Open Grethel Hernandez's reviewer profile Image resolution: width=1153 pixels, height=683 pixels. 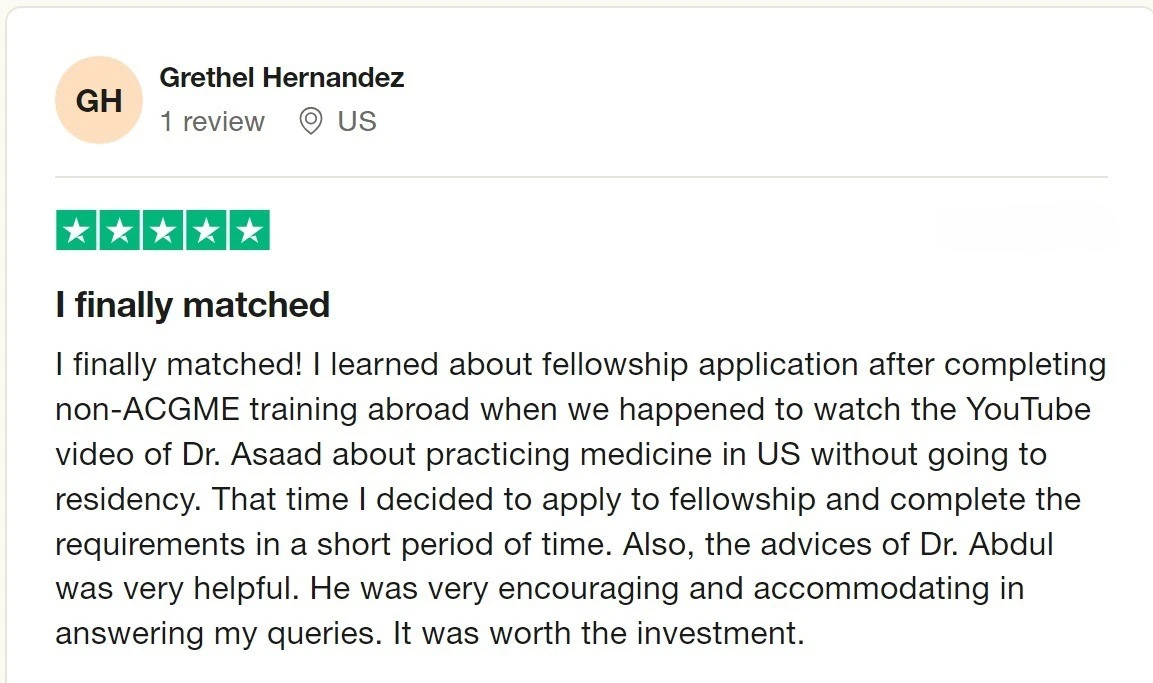[282, 78]
